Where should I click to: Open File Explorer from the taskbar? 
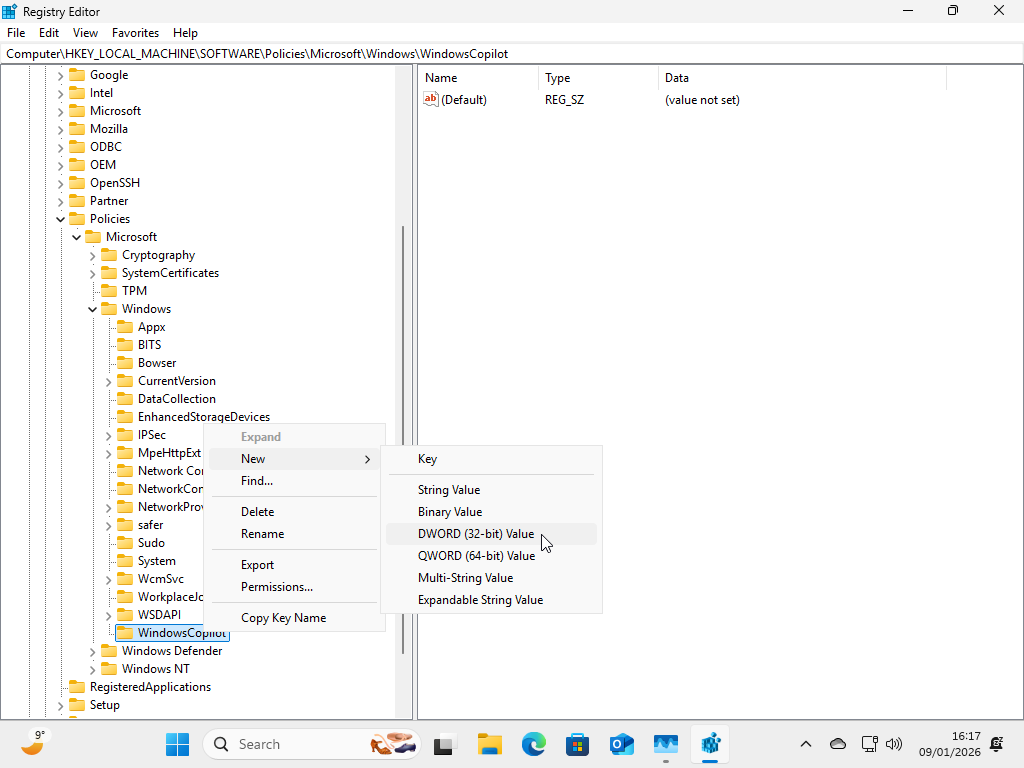click(489, 744)
